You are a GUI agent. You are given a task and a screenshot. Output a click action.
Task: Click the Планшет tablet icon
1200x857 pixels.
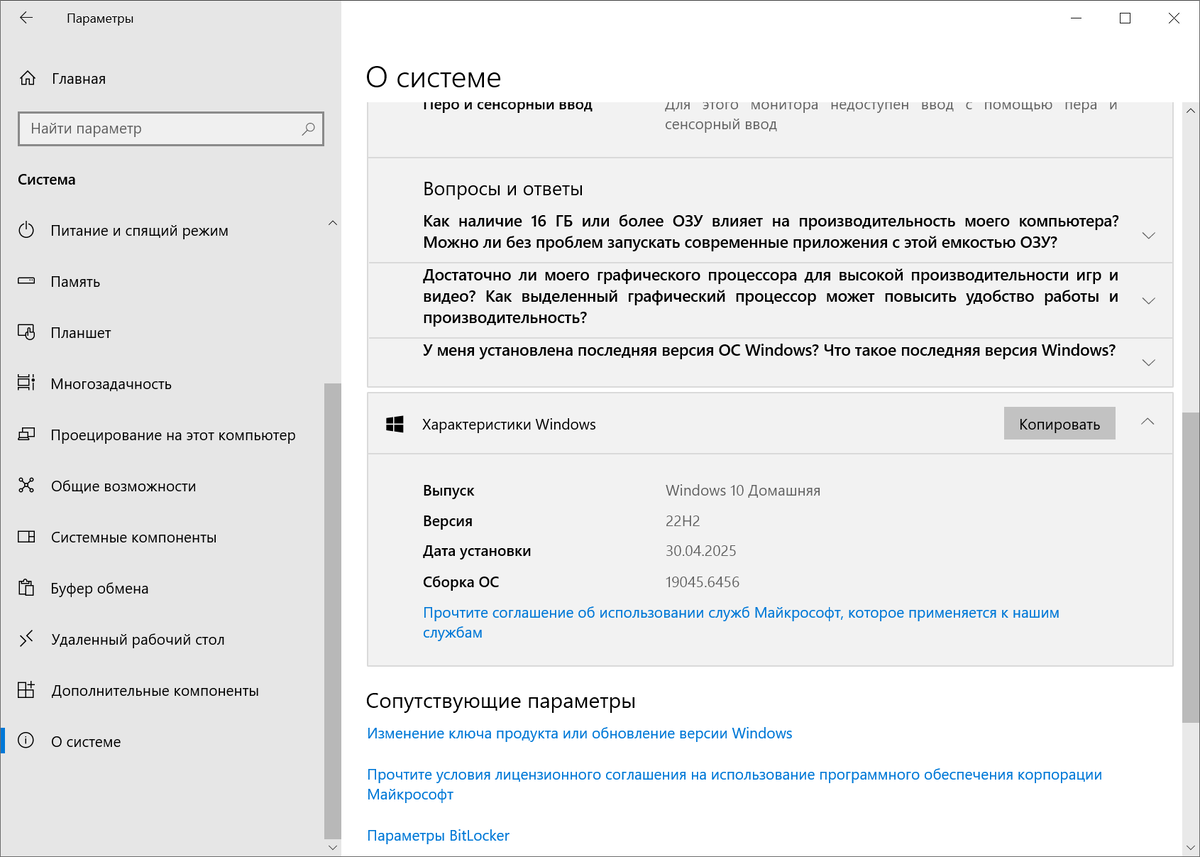[x=27, y=332]
